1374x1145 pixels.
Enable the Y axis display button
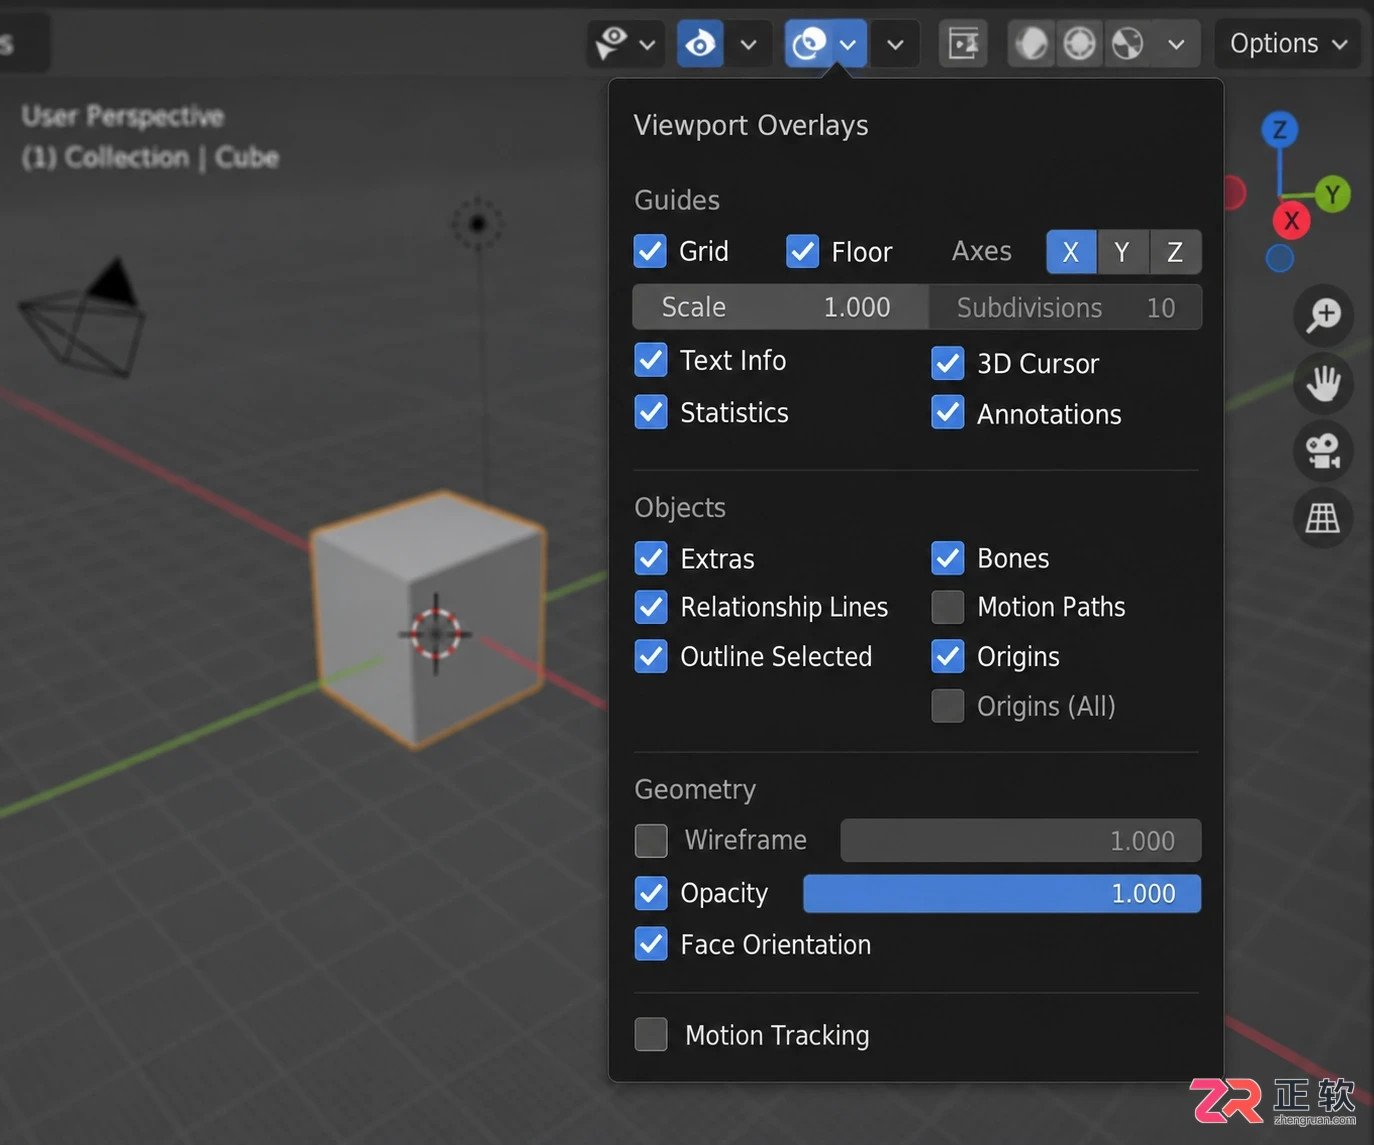pyautogui.click(x=1123, y=252)
